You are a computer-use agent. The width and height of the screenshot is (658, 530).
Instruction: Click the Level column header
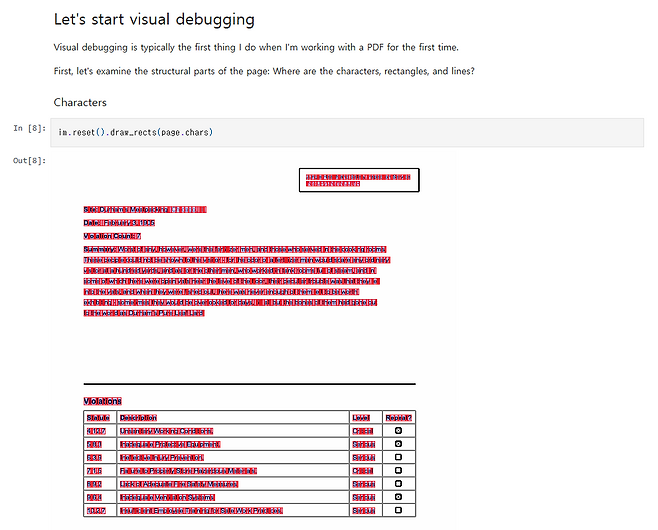click(x=361, y=418)
